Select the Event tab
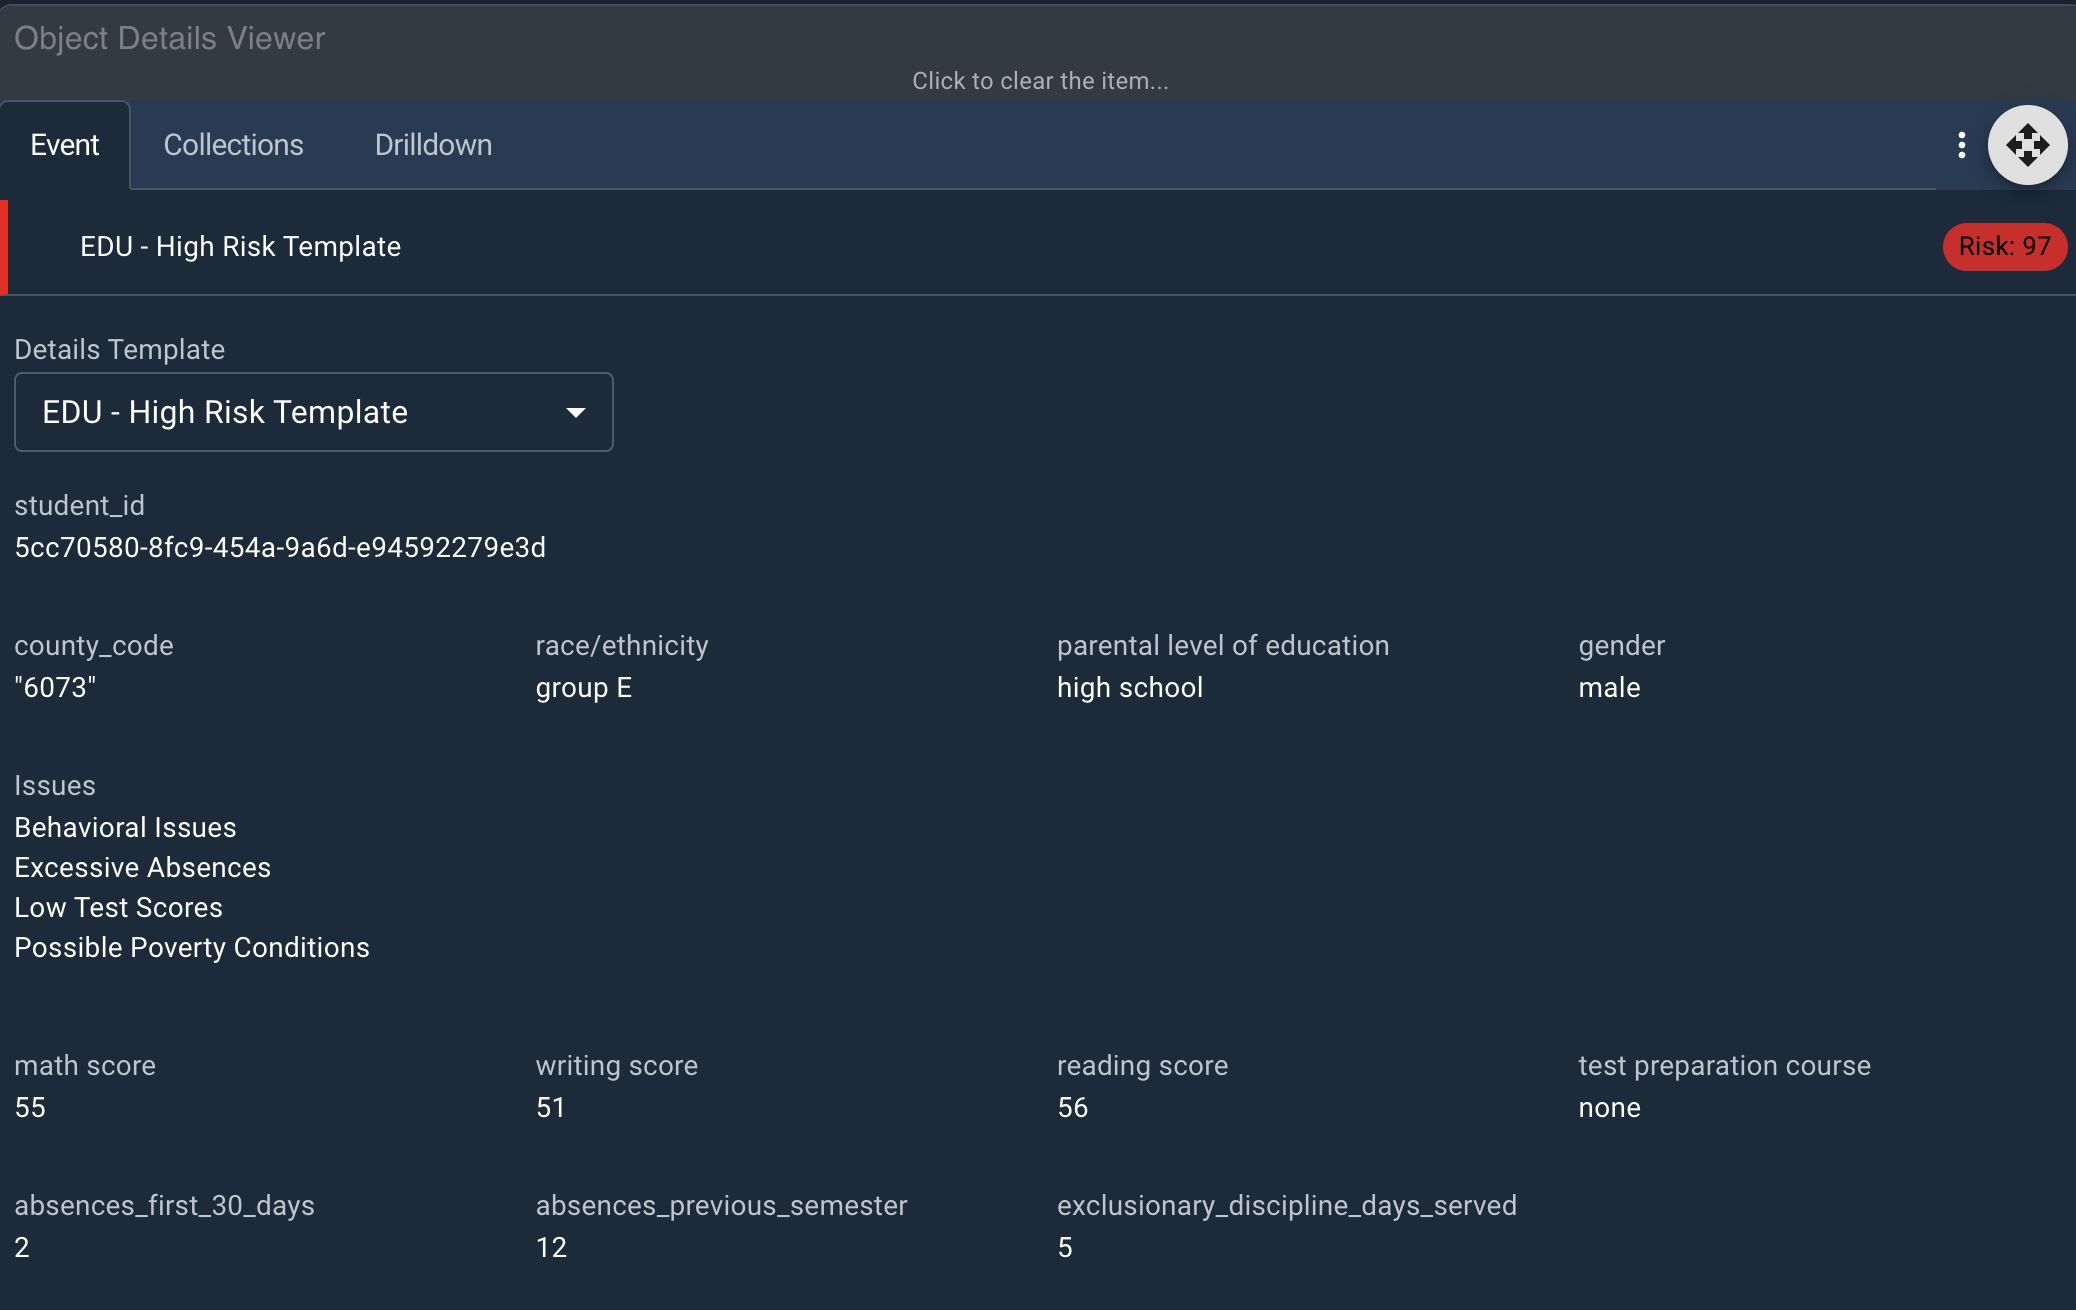The image size is (2076, 1310). pos(65,144)
